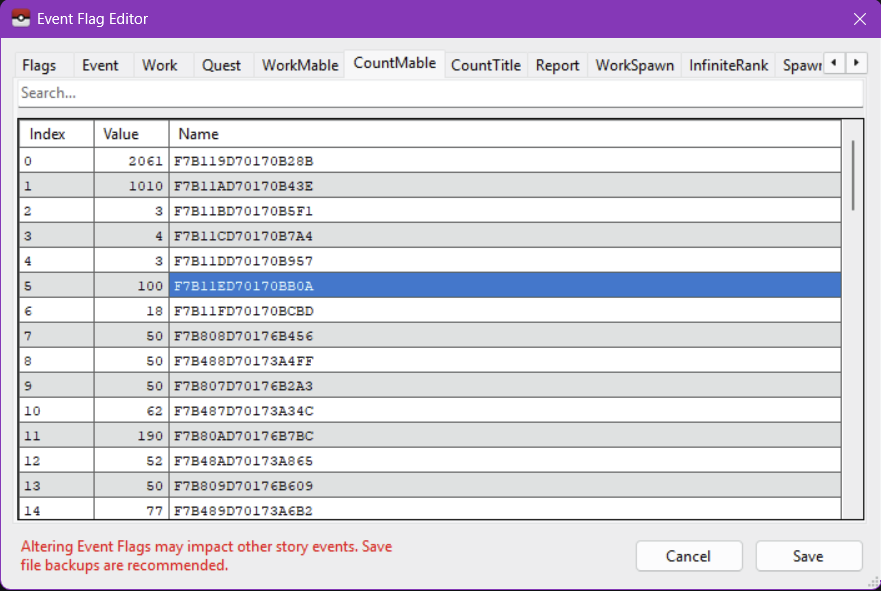Open the WorkMable tab
The width and height of the screenshot is (881, 591).
[300, 65]
